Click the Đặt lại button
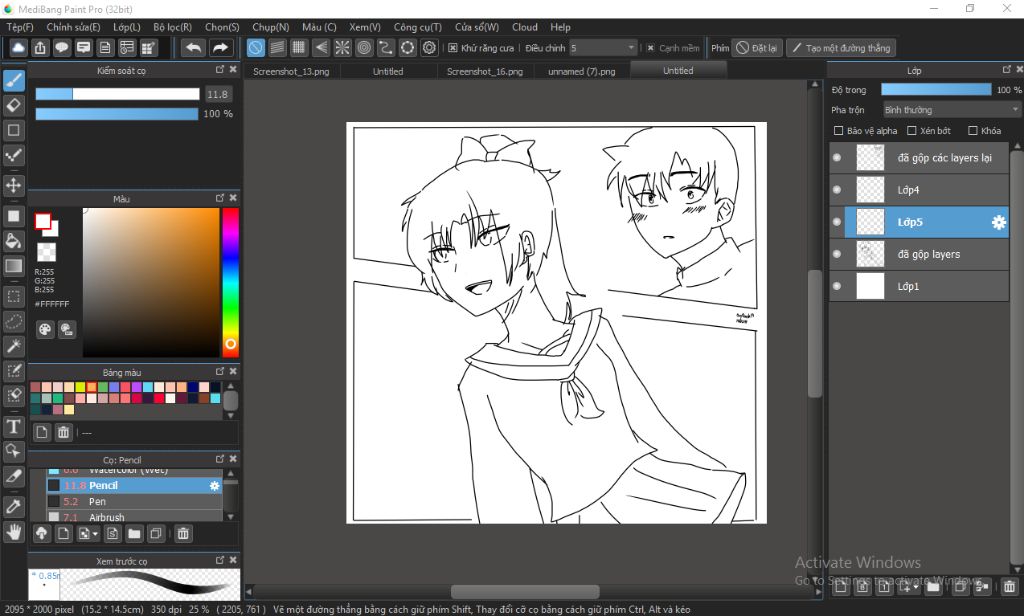Viewport: 1024px width, 616px height. pyautogui.click(x=757, y=48)
